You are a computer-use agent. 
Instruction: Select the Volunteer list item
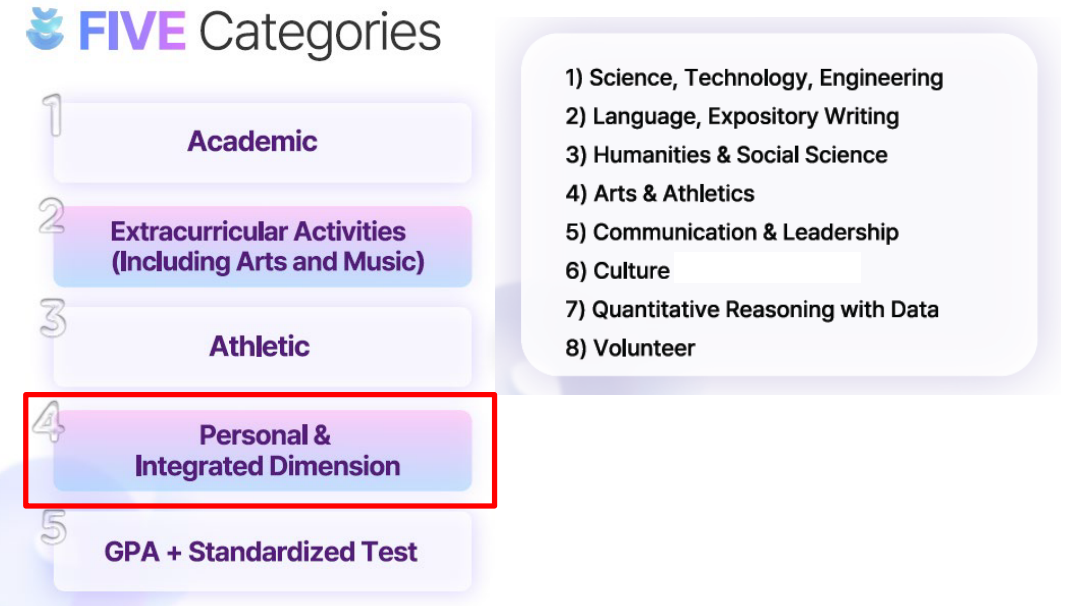[x=630, y=348]
